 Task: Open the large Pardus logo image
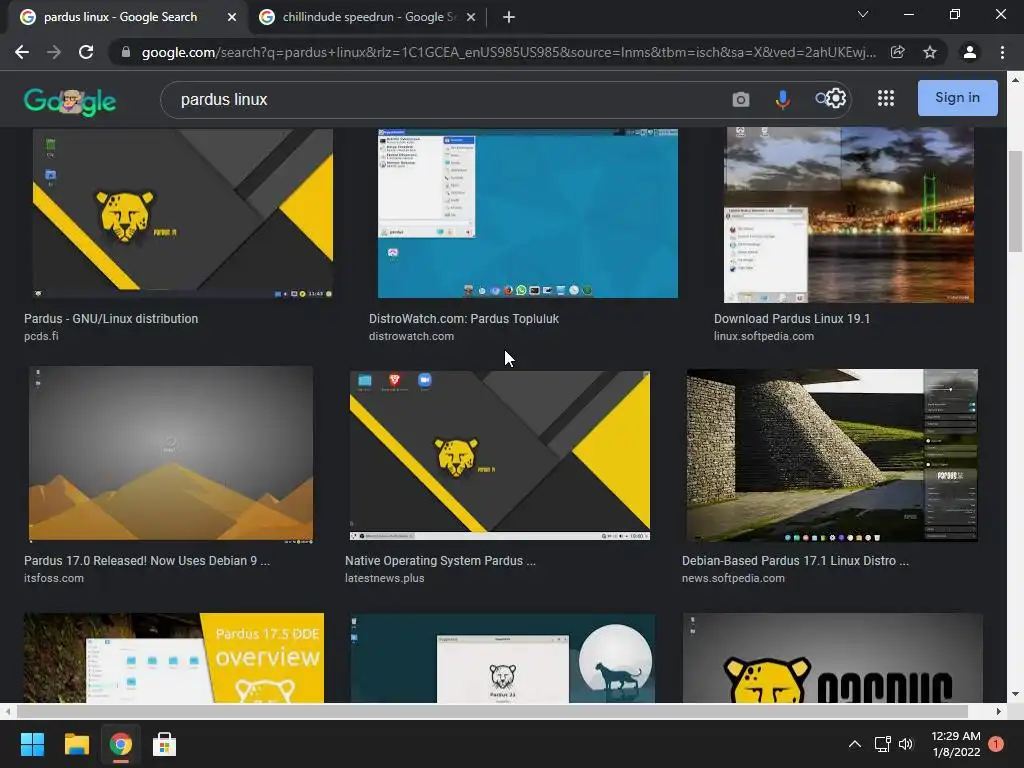pyautogui.click(x=833, y=658)
